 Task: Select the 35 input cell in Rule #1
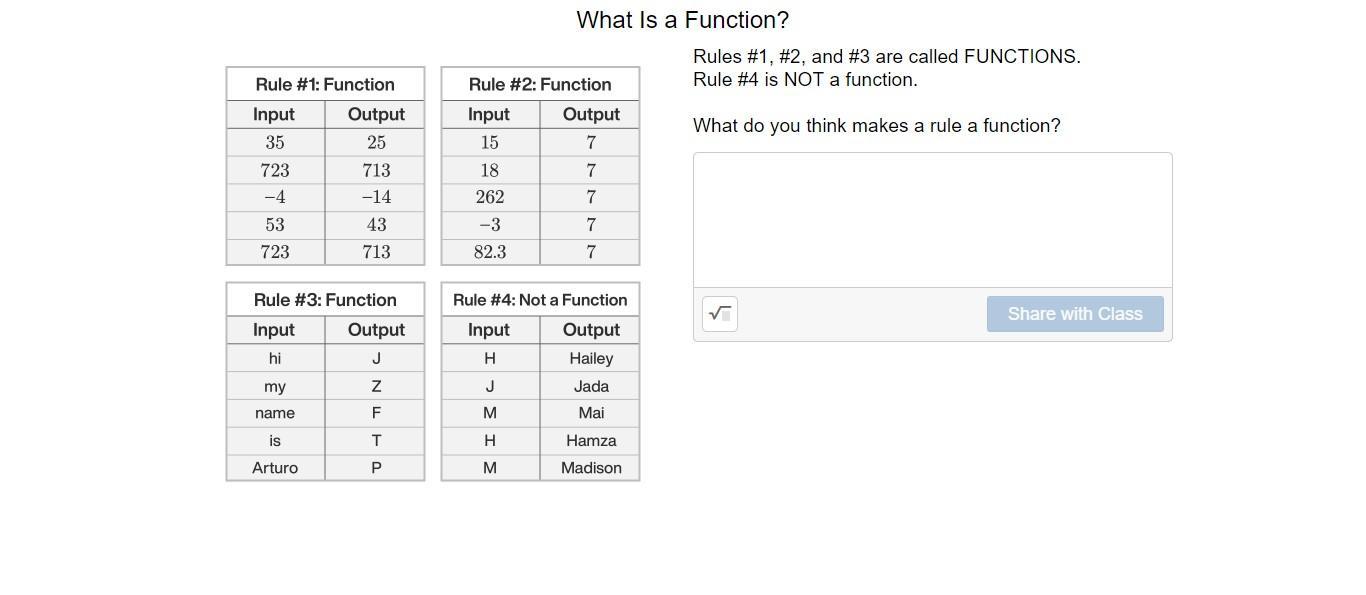275,143
